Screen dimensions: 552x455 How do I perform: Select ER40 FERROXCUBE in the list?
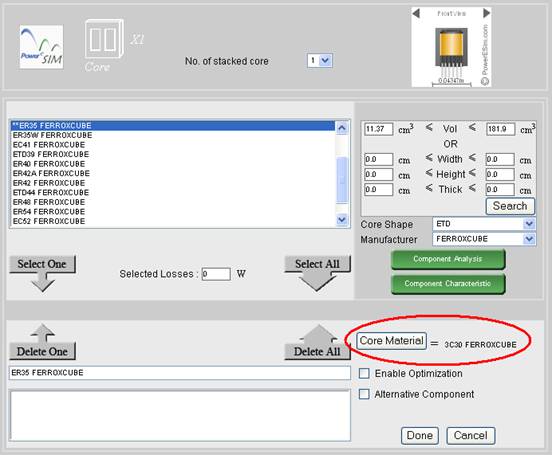(173, 164)
